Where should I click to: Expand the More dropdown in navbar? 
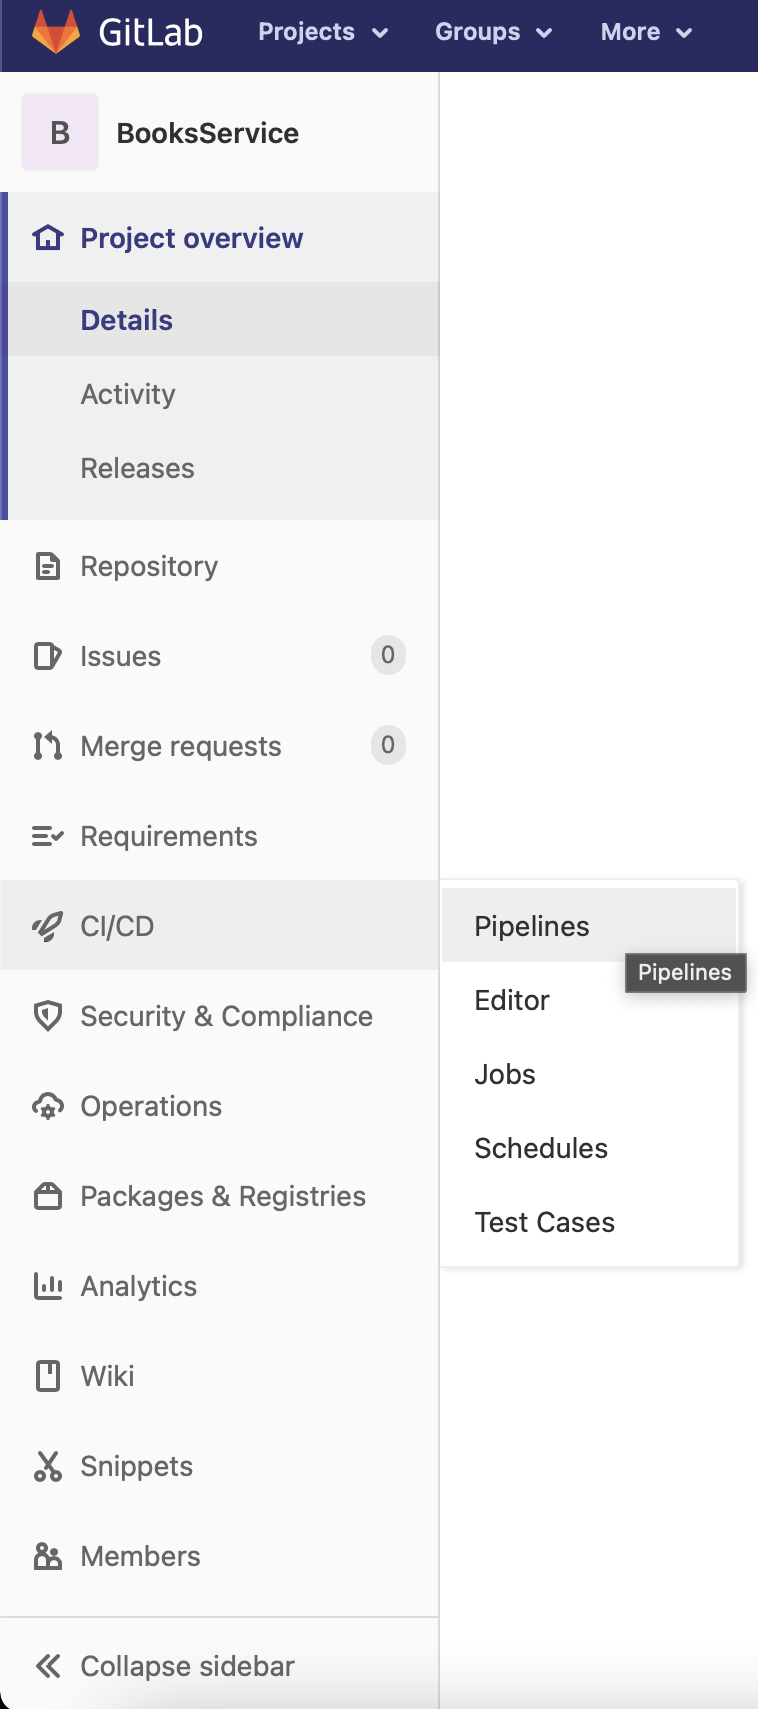coord(646,32)
